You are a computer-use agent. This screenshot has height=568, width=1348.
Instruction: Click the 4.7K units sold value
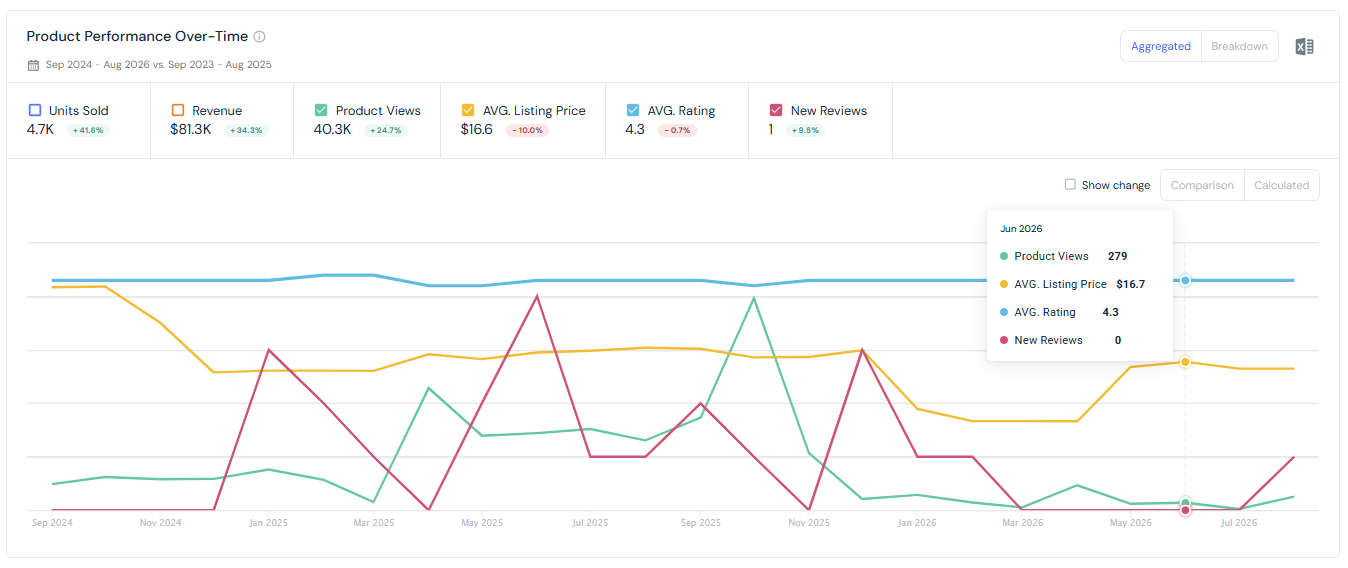click(41, 129)
